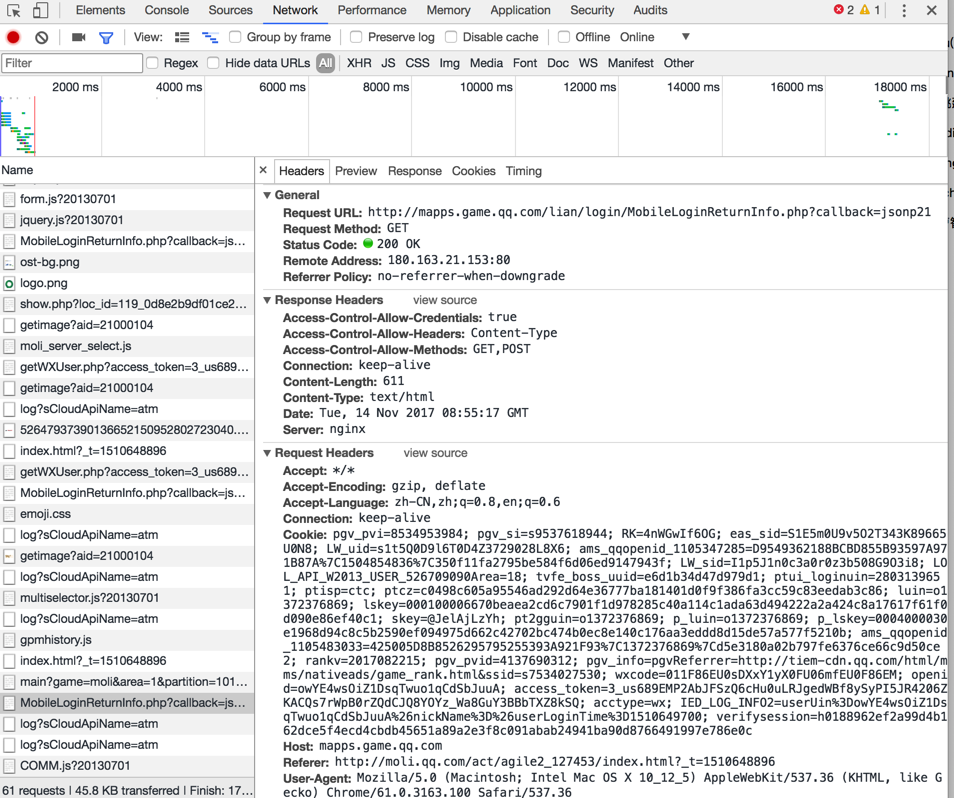954x798 pixels.
Task: Switch to the Performance tab
Action: [372, 10]
